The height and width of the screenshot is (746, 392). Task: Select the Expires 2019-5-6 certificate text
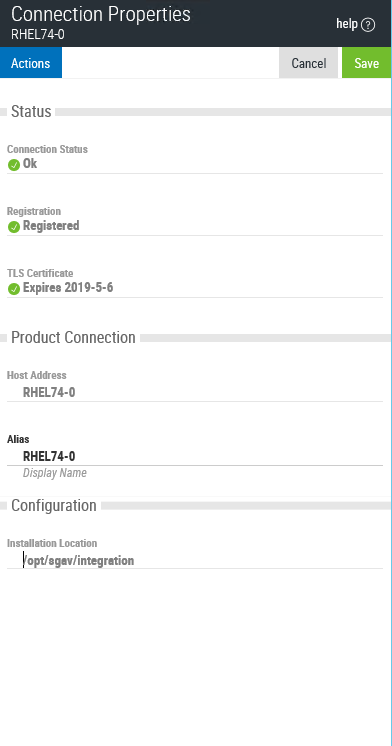pos(68,288)
